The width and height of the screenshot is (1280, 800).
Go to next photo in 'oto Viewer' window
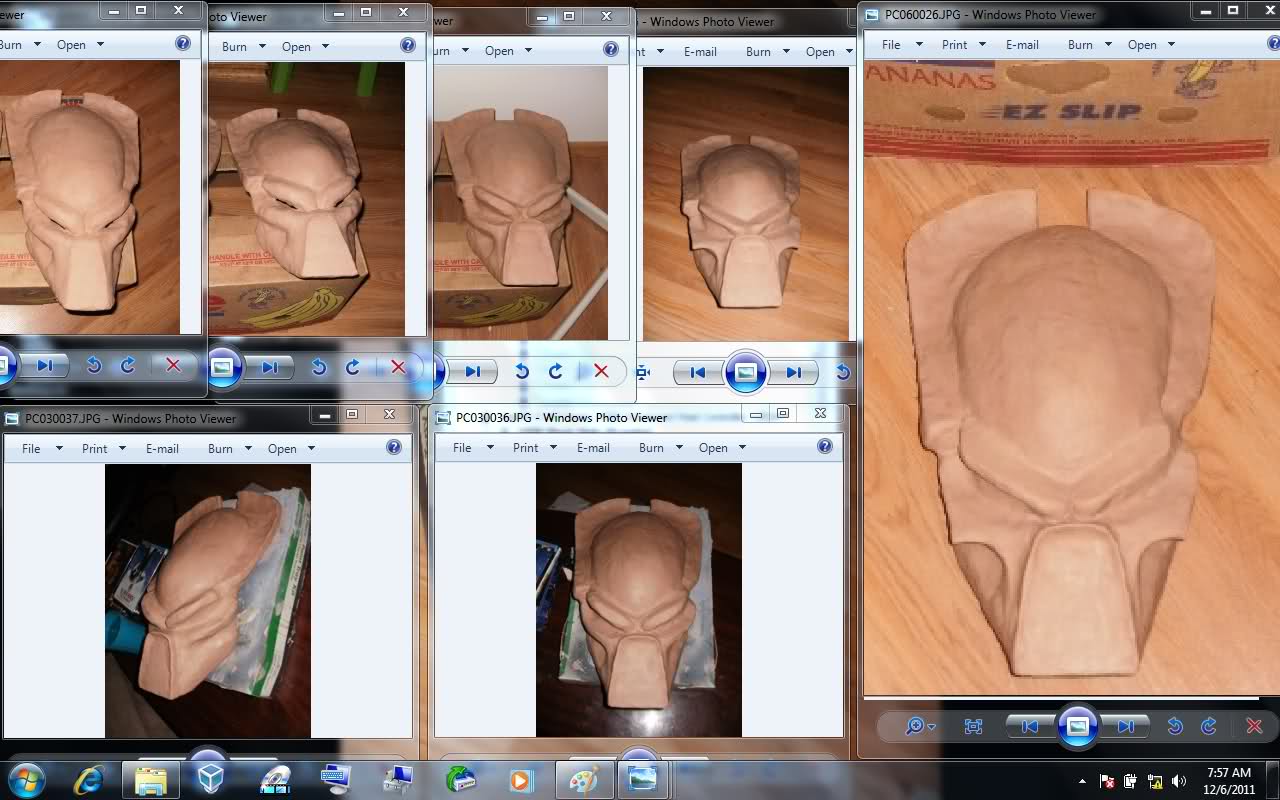[x=269, y=367]
